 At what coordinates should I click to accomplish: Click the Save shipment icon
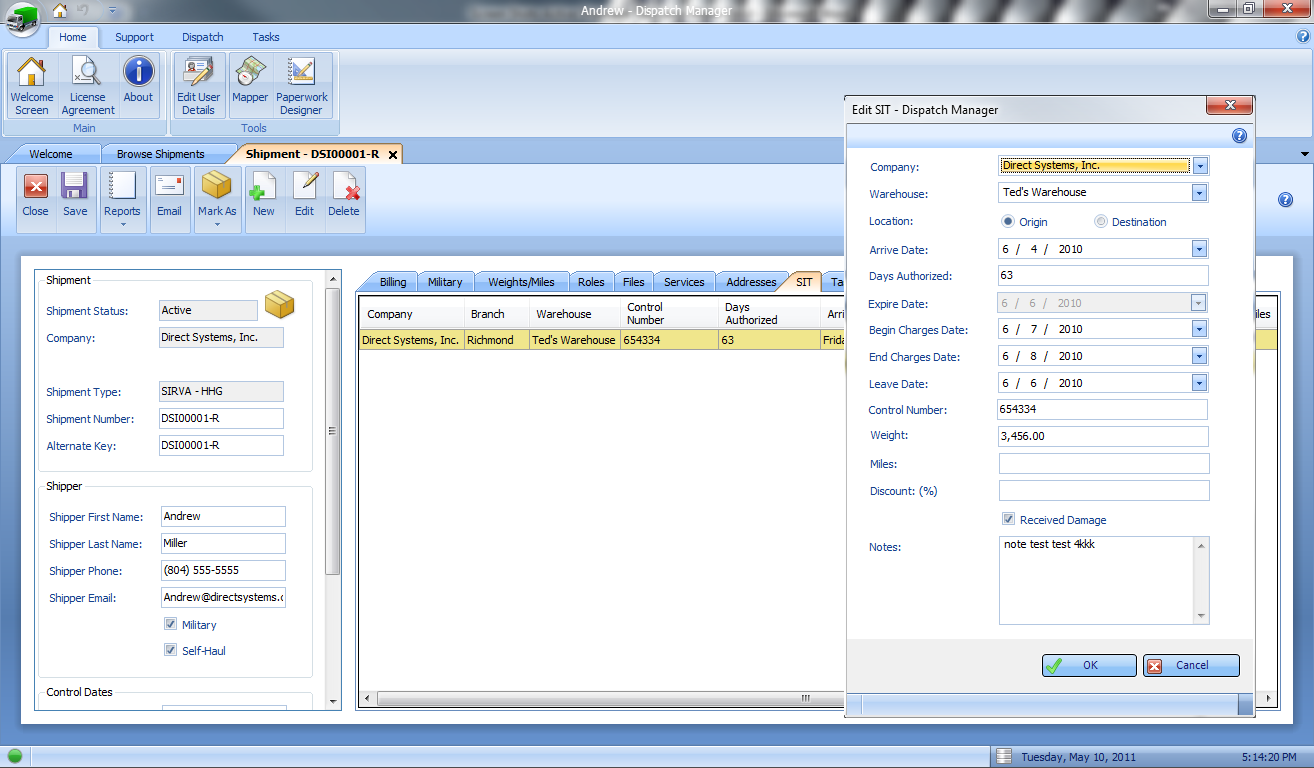pyautogui.click(x=75, y=195)
